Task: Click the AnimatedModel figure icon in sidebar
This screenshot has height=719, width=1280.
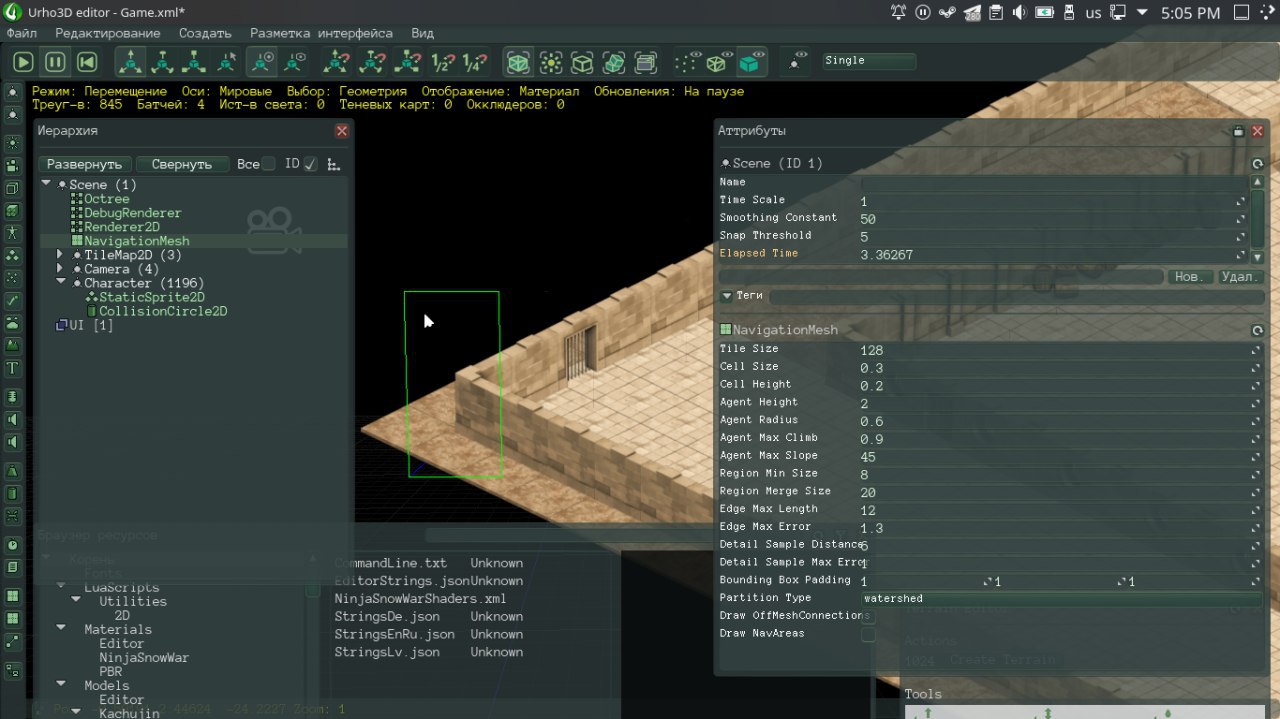Action: click(12, 232)
